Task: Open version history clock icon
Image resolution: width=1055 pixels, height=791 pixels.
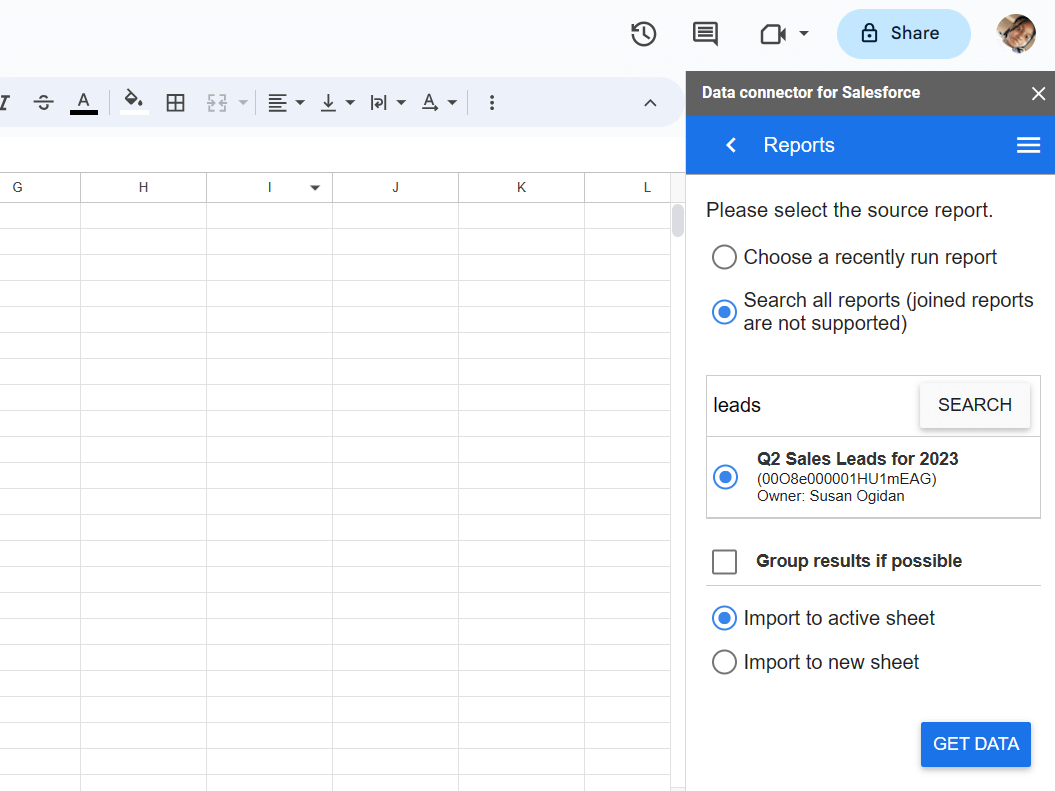Action: tap(643, 34)
